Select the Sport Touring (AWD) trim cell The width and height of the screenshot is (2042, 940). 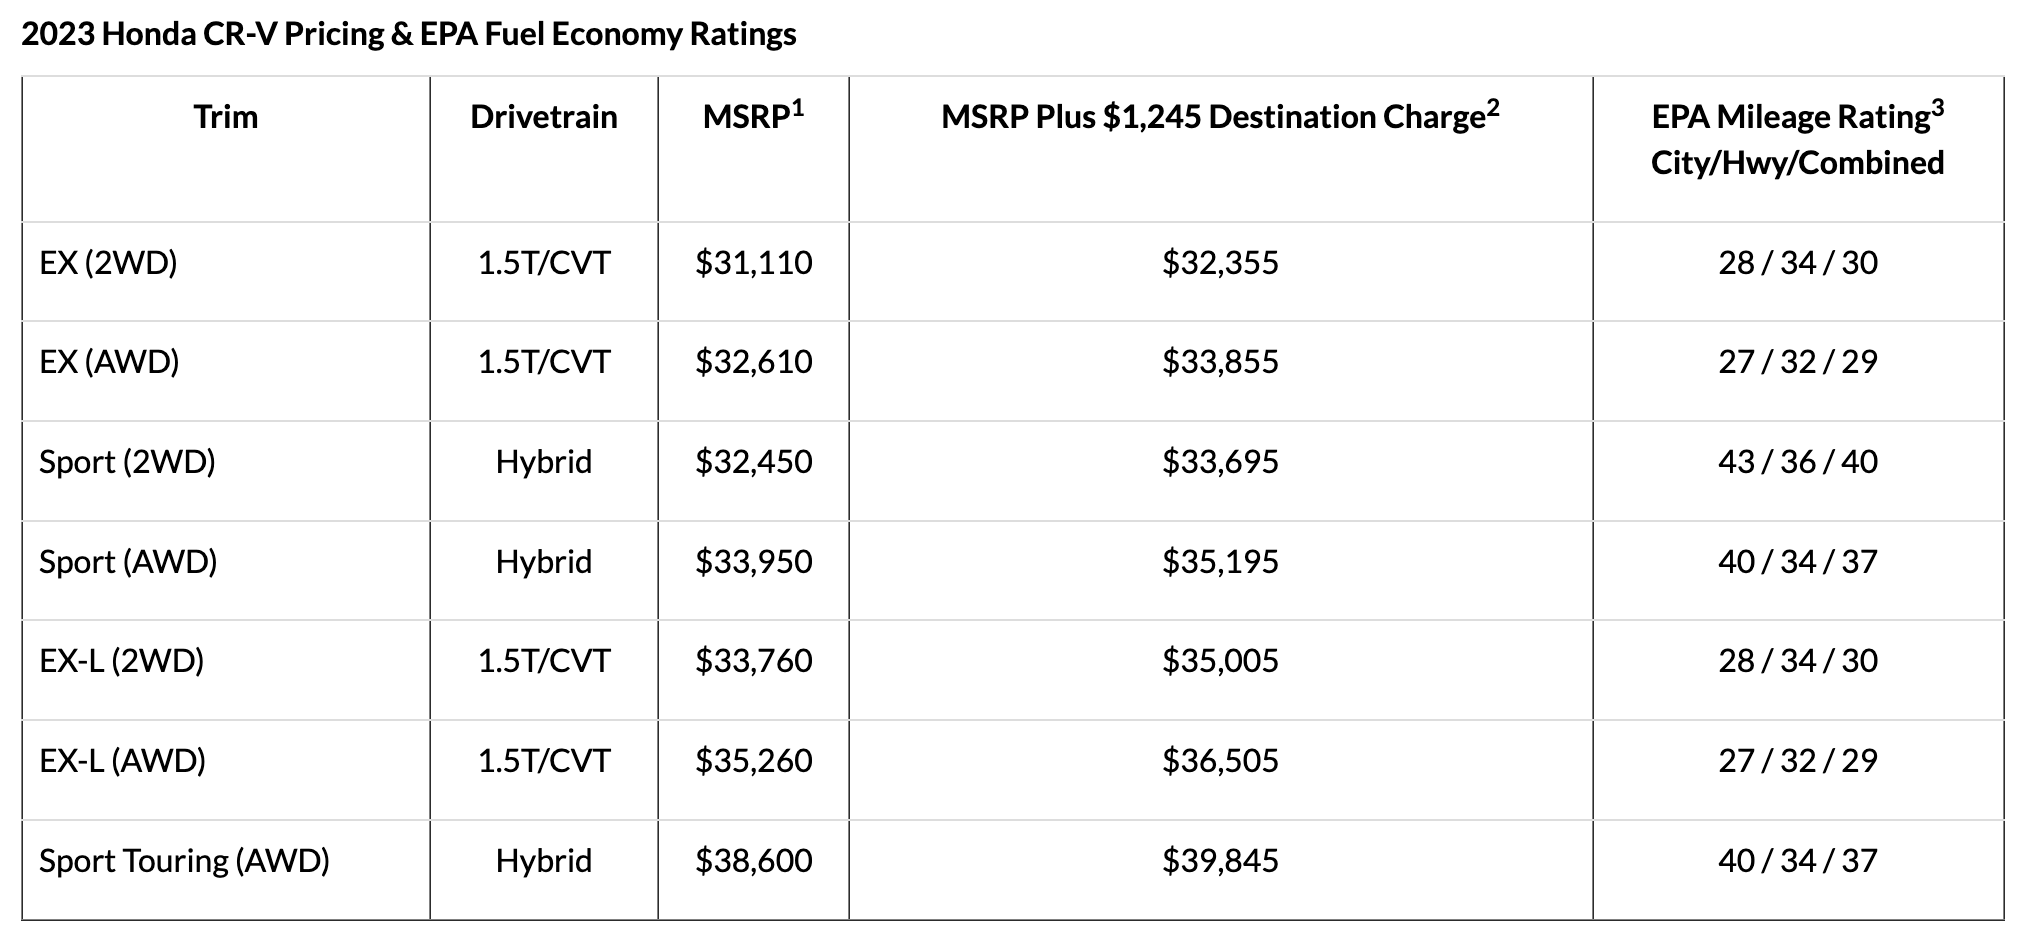184,860
